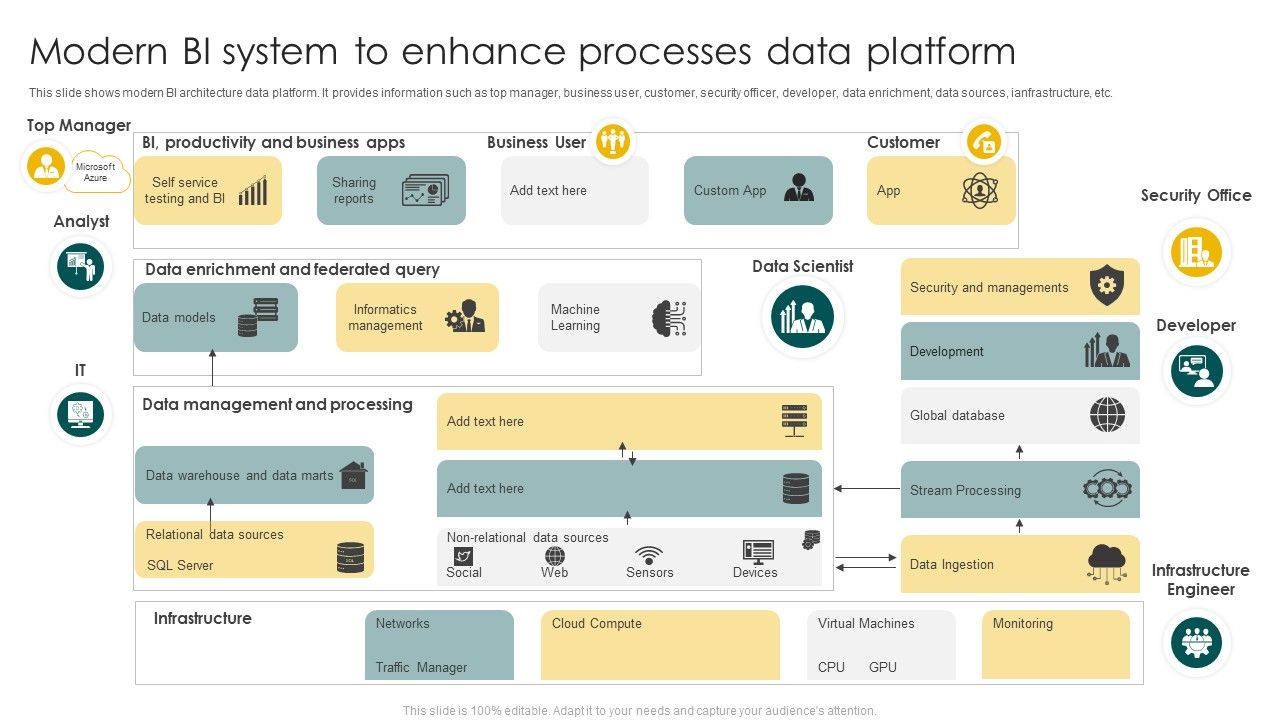Click the atom icon in App card
The width and height of the screenshot is (1280, 720).
click(980, 190)
